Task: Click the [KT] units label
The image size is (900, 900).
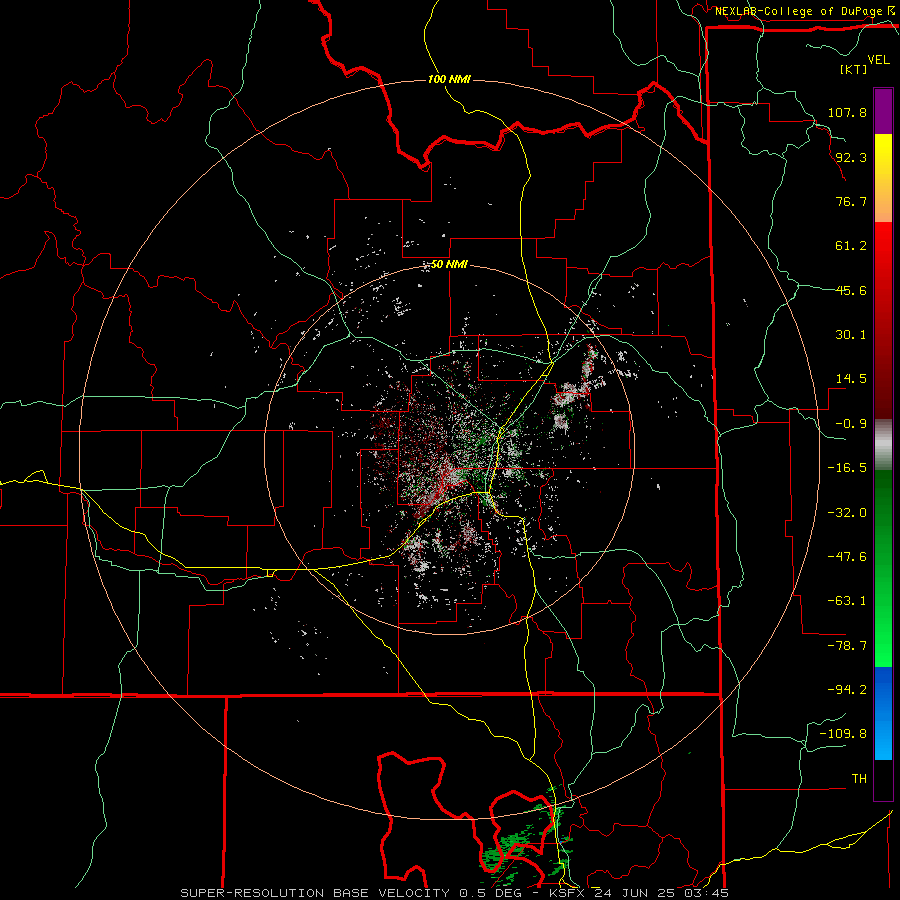Action: click(854, 69)
